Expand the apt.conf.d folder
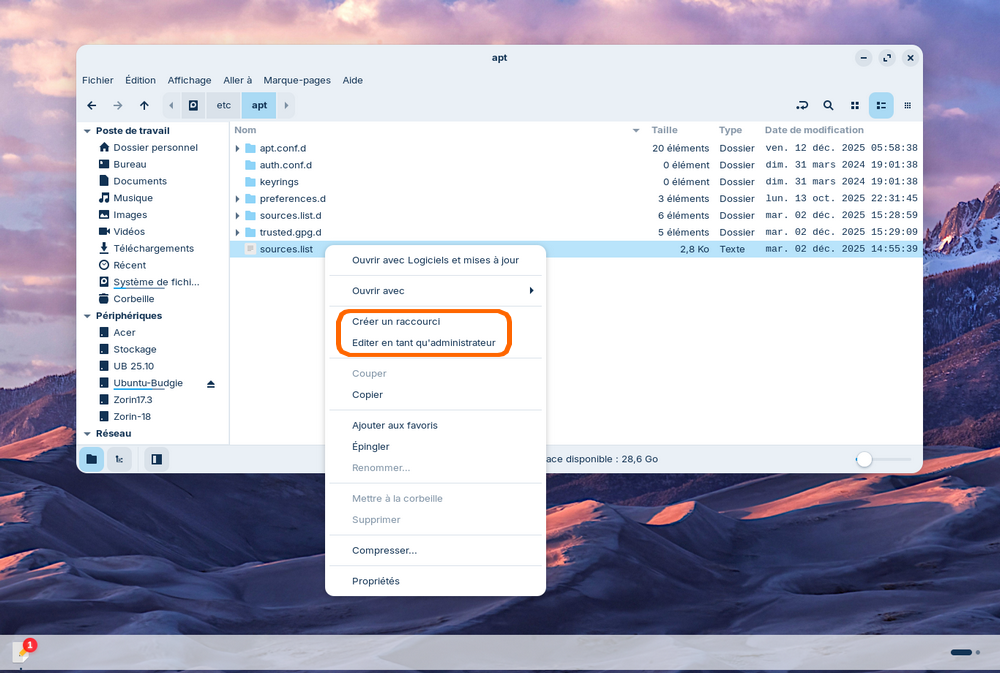 pos(238,148)
